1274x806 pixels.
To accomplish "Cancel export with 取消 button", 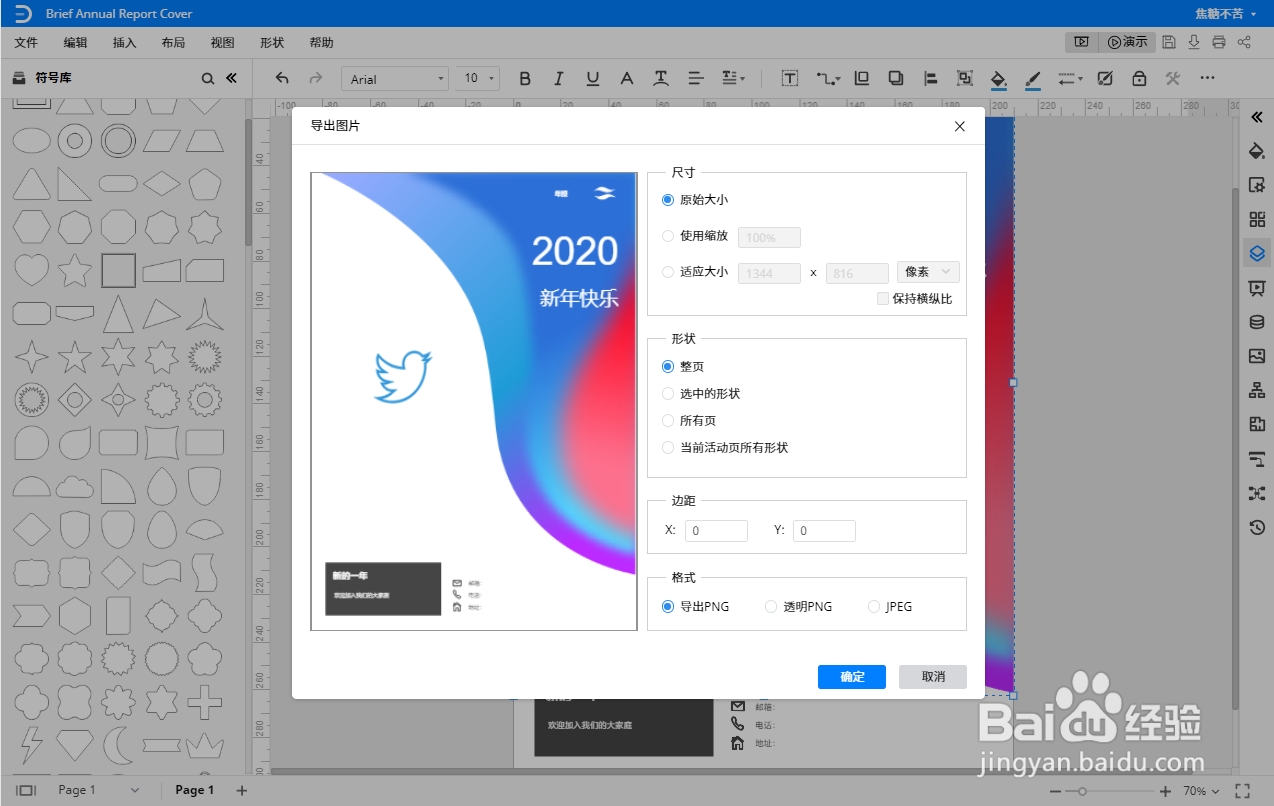I will (x=933, y=677).
